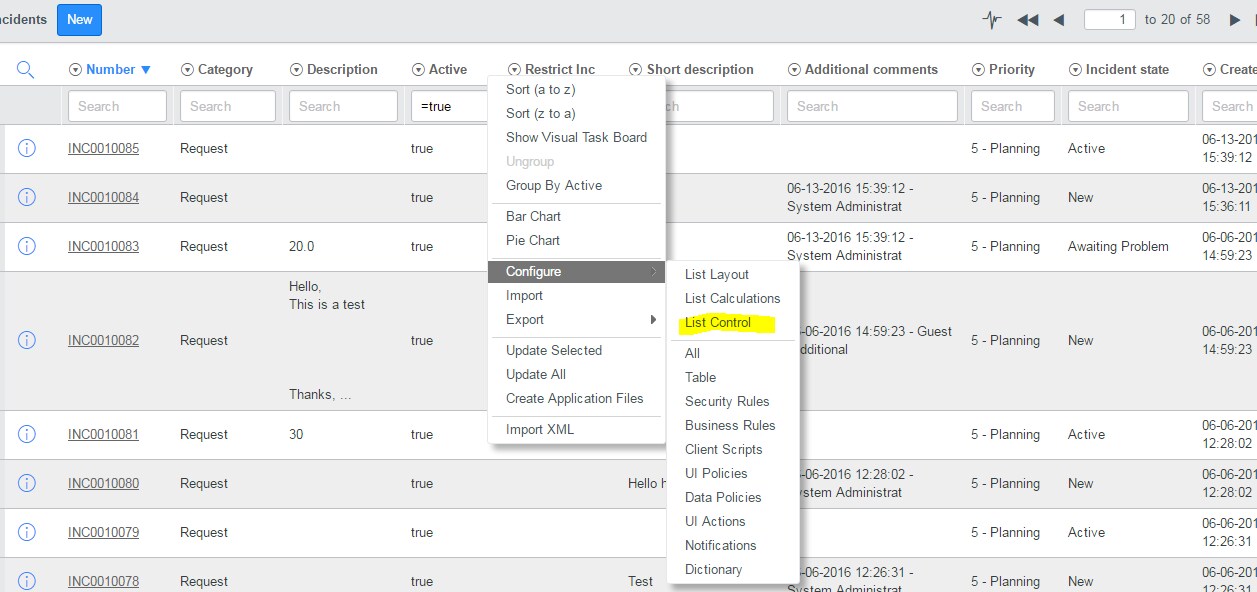Sort by the Number column header
Screen dimensions: 1257x592
[110, 70]
